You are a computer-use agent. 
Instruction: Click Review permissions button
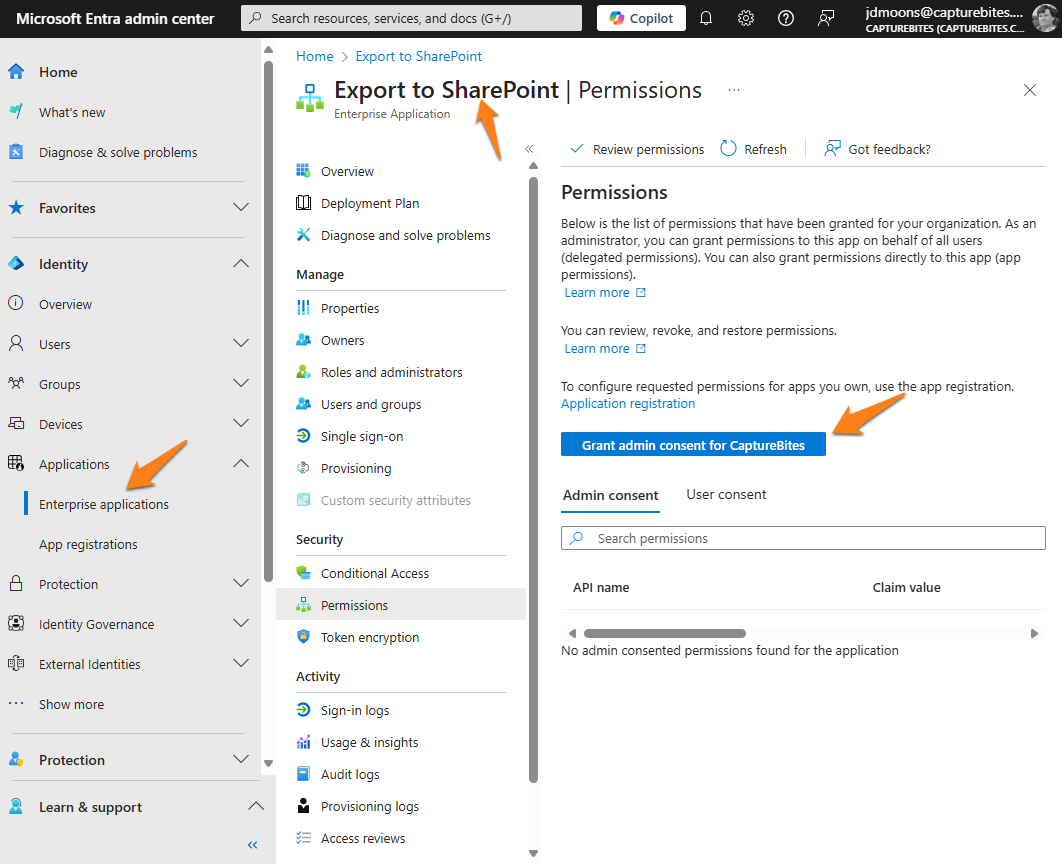click(x=637, y=149)
